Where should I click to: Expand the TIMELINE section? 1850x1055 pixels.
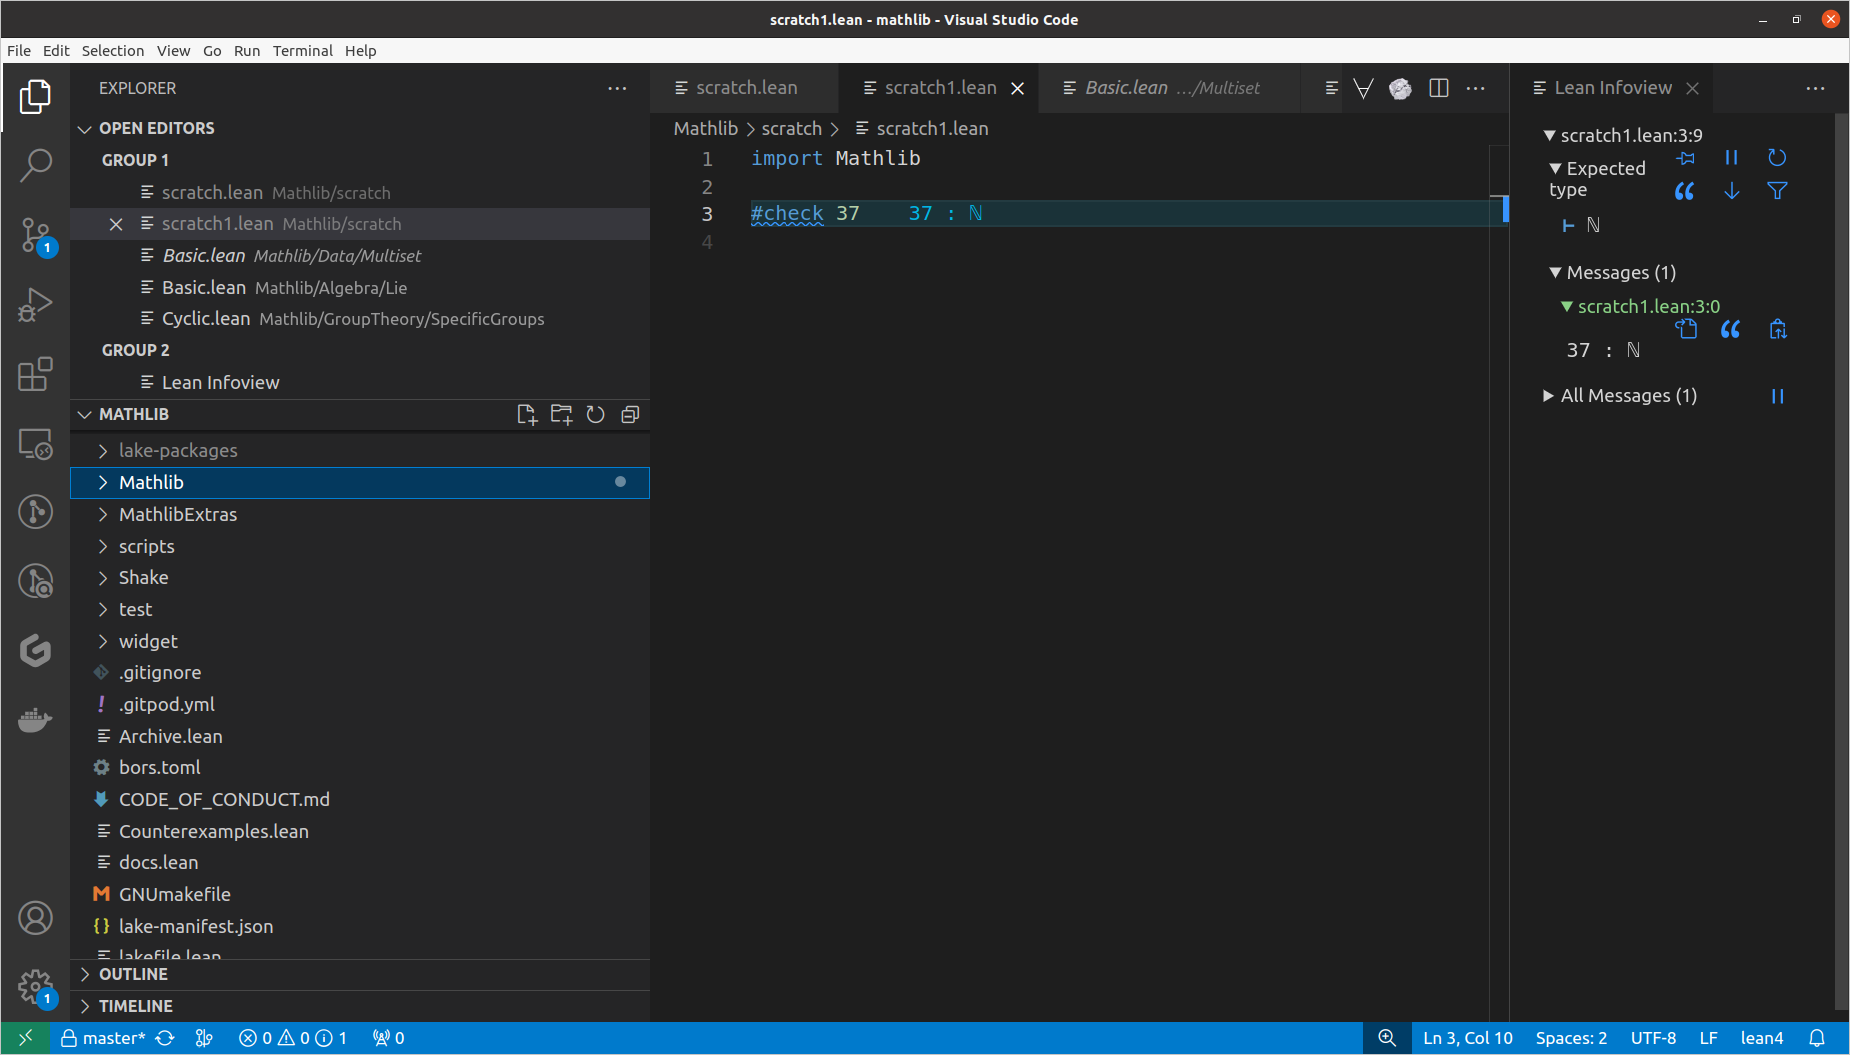[x=360, y=1006]
